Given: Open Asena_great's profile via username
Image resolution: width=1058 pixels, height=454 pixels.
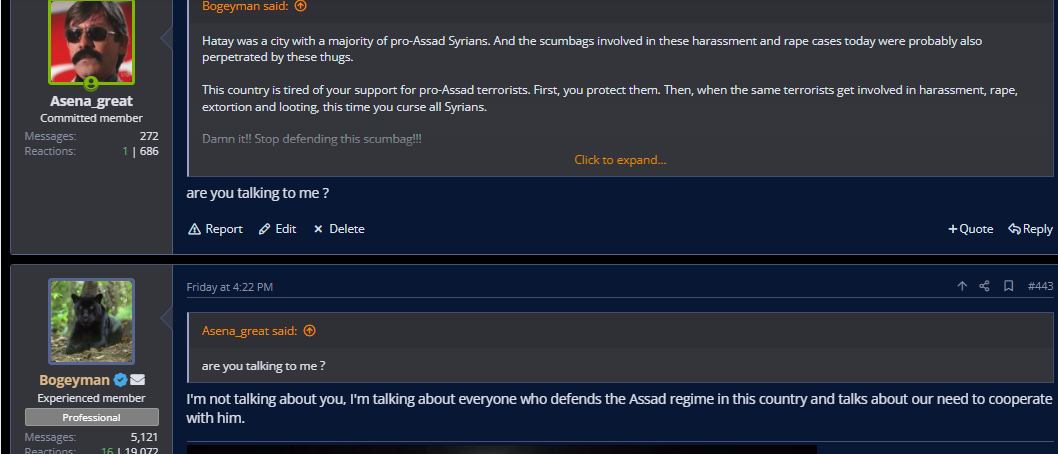Looking at the screenshot, I should 91,101.
